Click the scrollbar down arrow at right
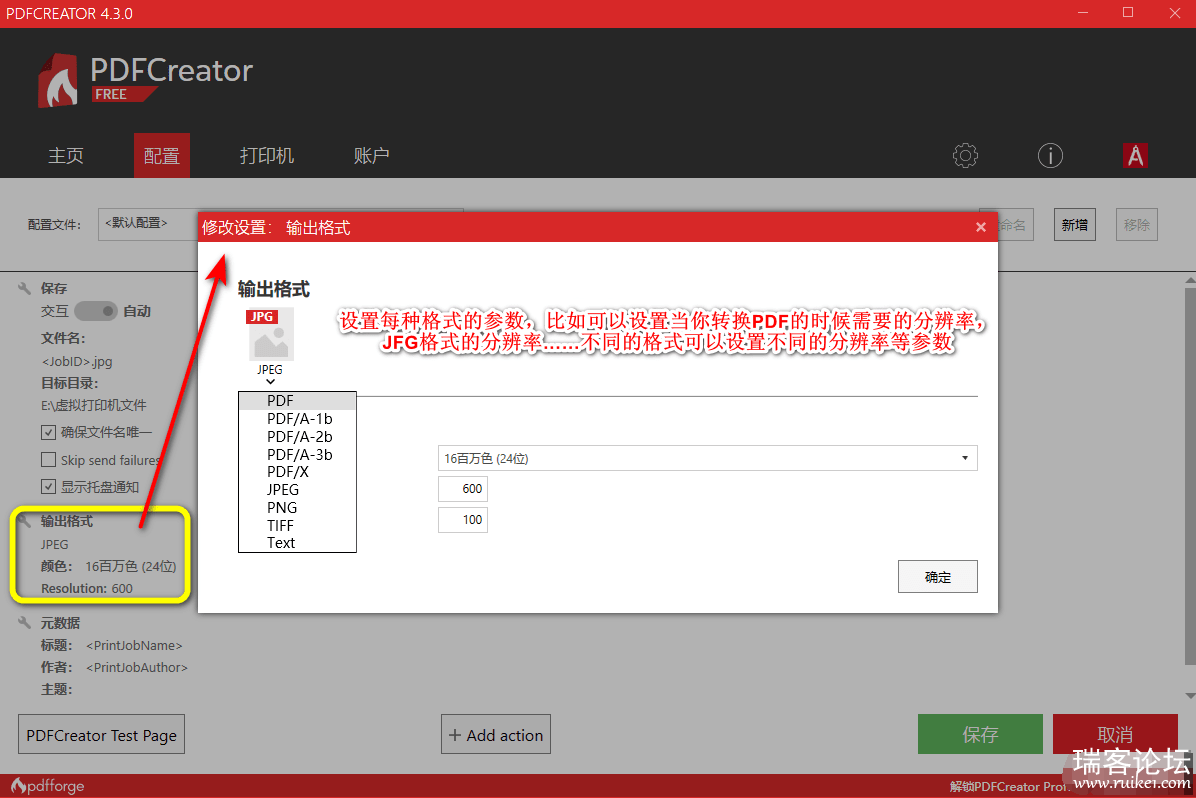This screenshot has height=798, width=1196. click(1190, 696)
